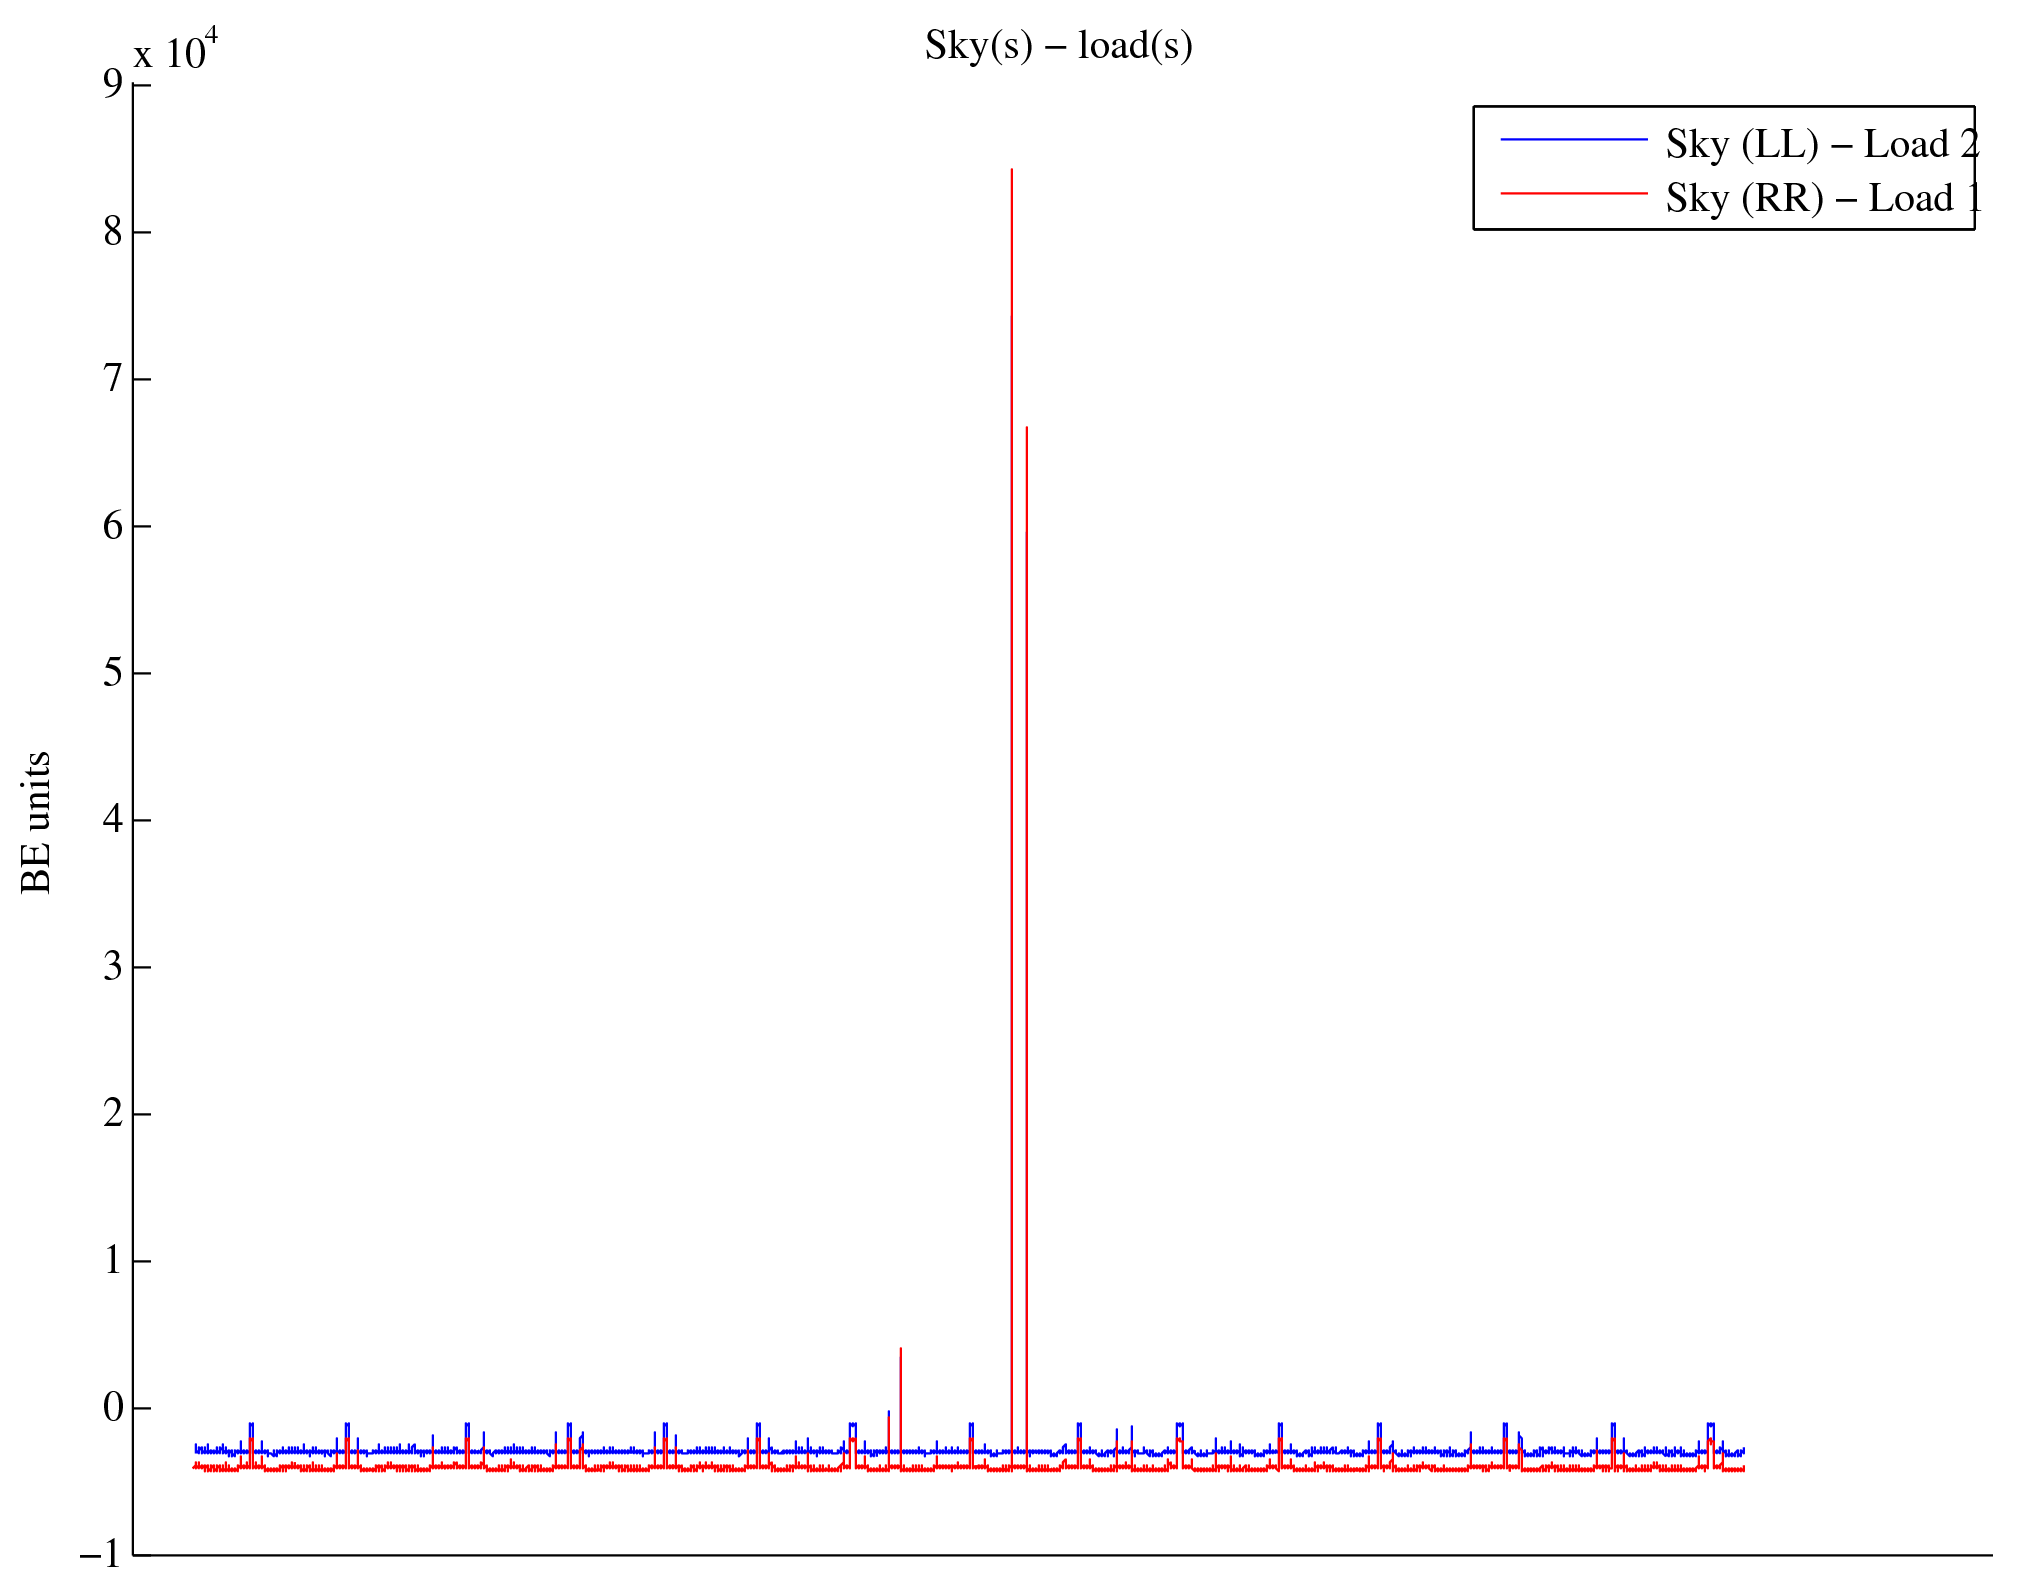
Task: Click the y-axis tick label 9
Action: tap(112, 85)
